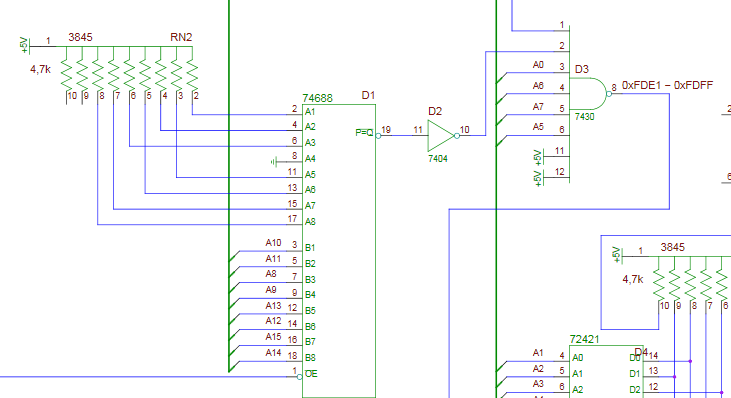The width and height of the screenshot is (731, 398).
Task: Select lower network resistor ending at pin 8
Action: 690,284
